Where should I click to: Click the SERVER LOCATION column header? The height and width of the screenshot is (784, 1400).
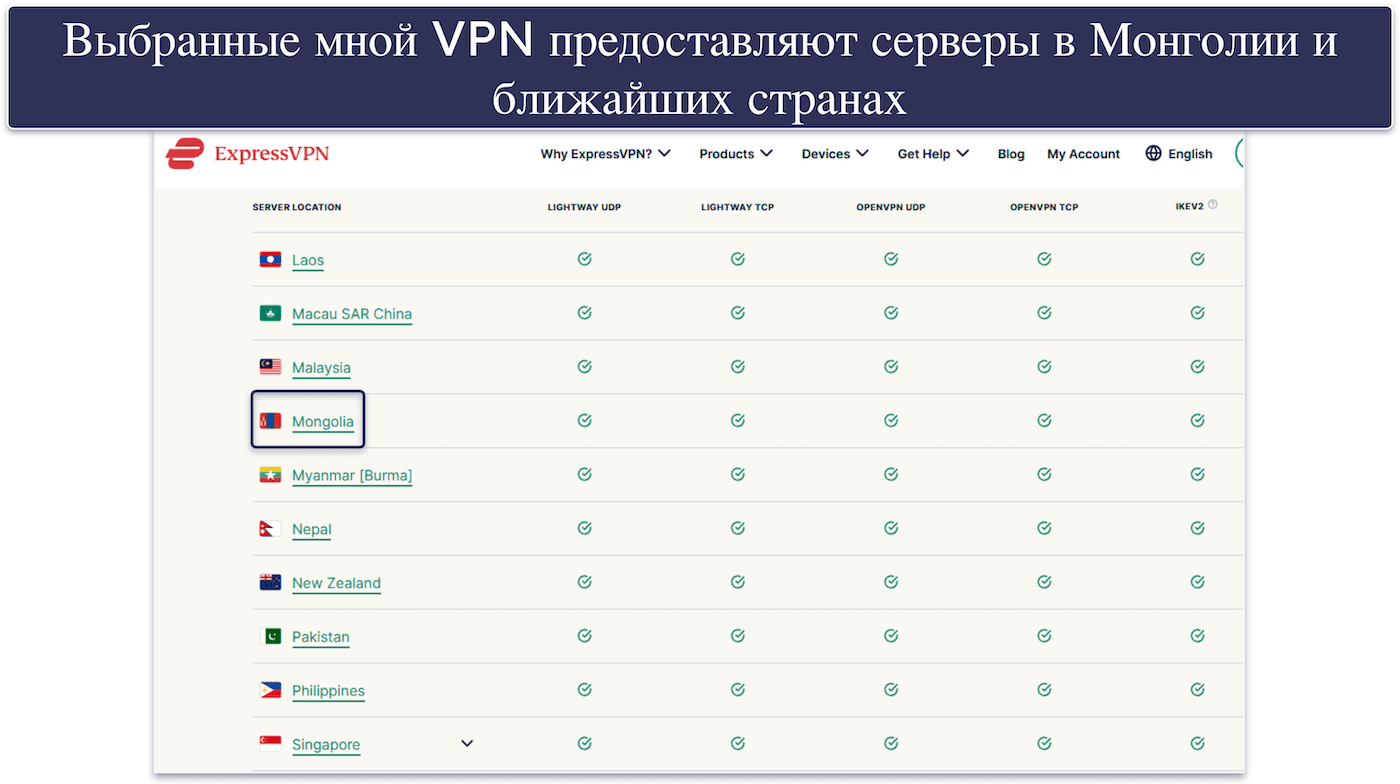tap(297, 207)
